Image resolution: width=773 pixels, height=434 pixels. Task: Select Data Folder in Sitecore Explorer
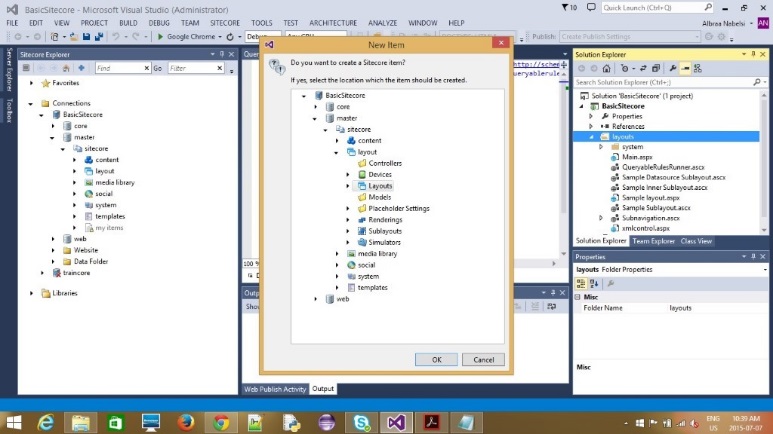coord(91,261)
